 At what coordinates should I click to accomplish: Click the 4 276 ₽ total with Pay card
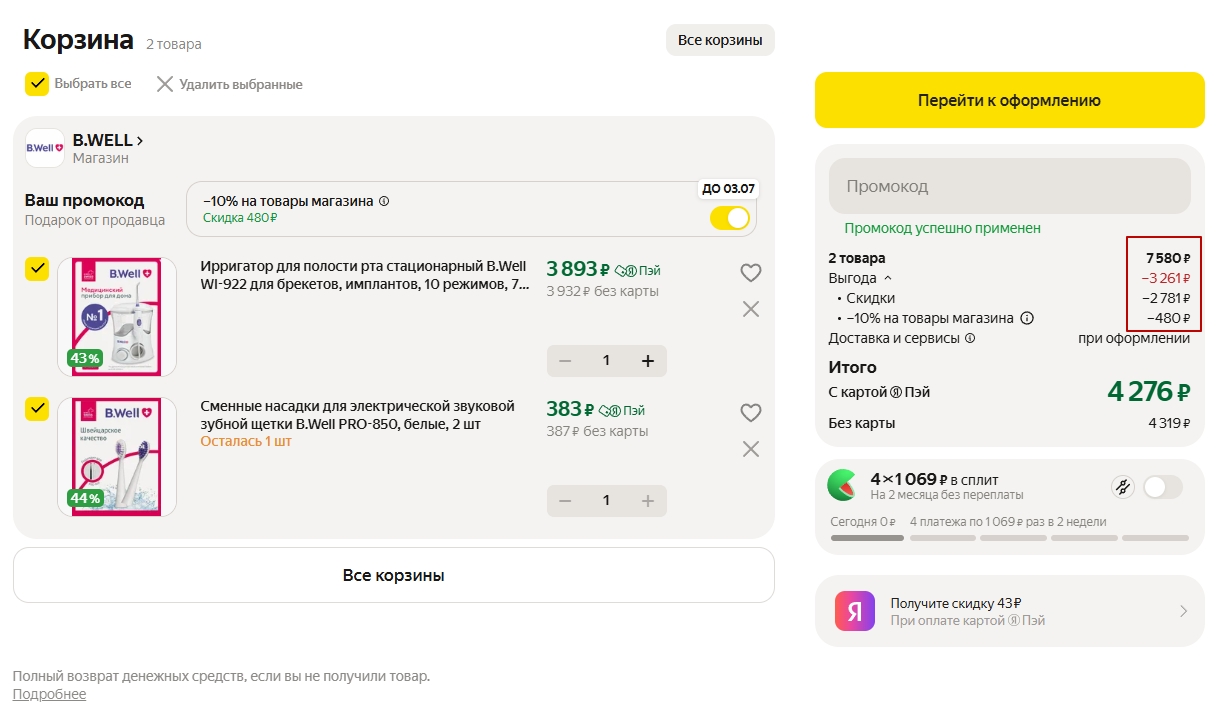(x=1149, y=391)
